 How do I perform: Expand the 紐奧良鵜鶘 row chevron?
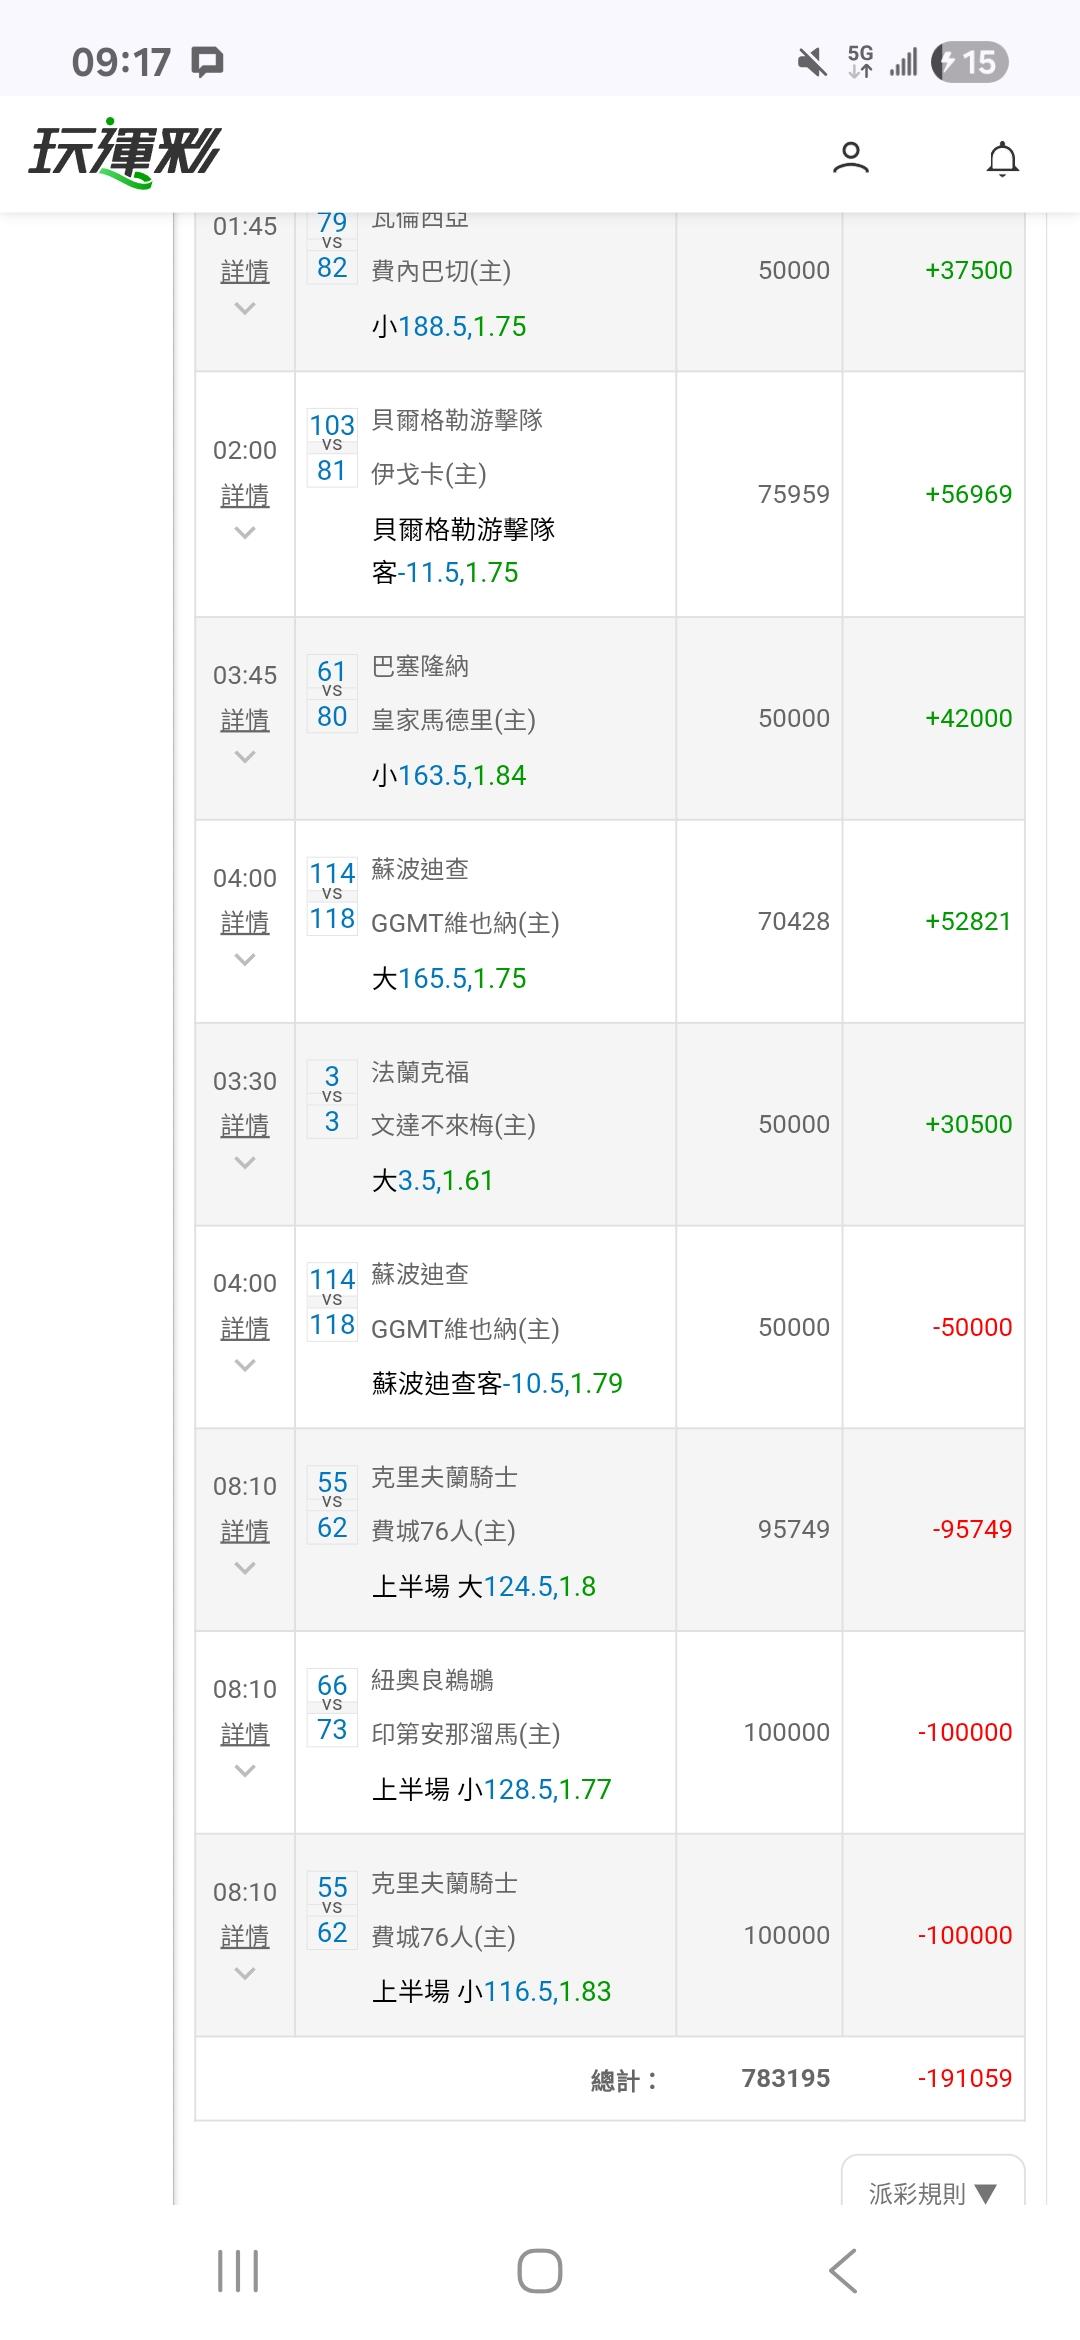pyautogui.click(x=244, y=1771)
